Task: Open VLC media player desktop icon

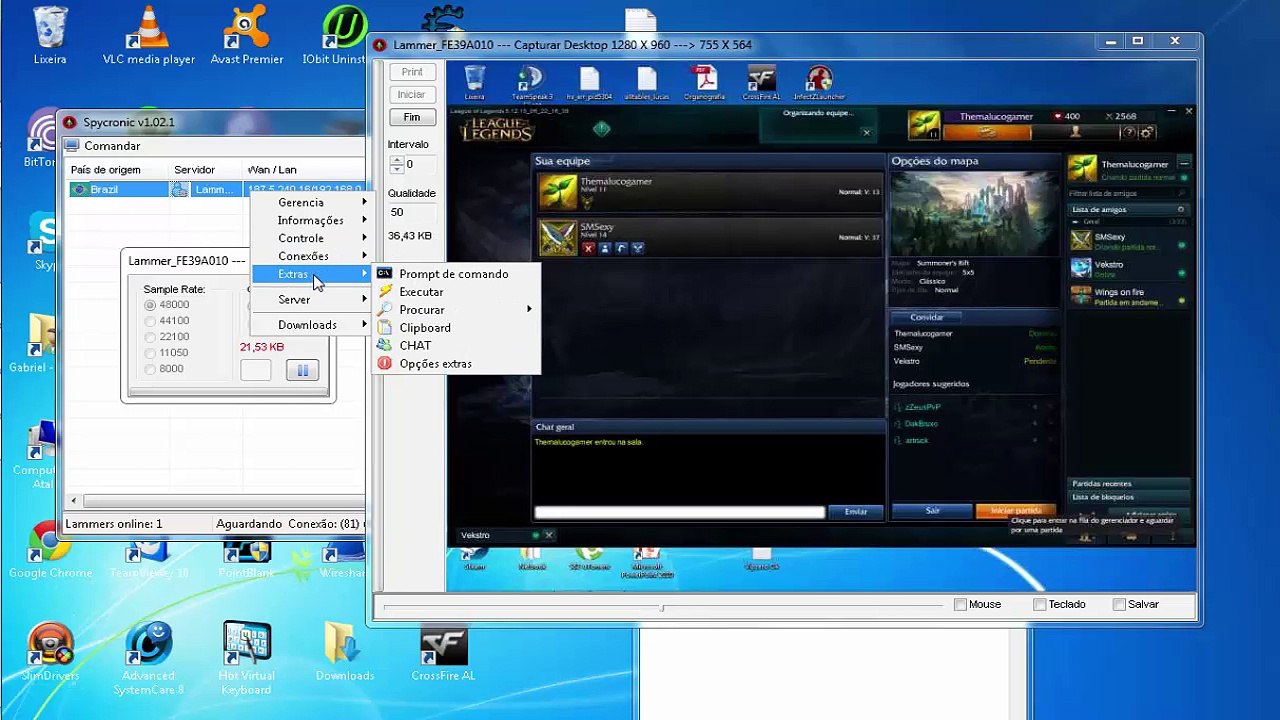Action: (148, 30)
